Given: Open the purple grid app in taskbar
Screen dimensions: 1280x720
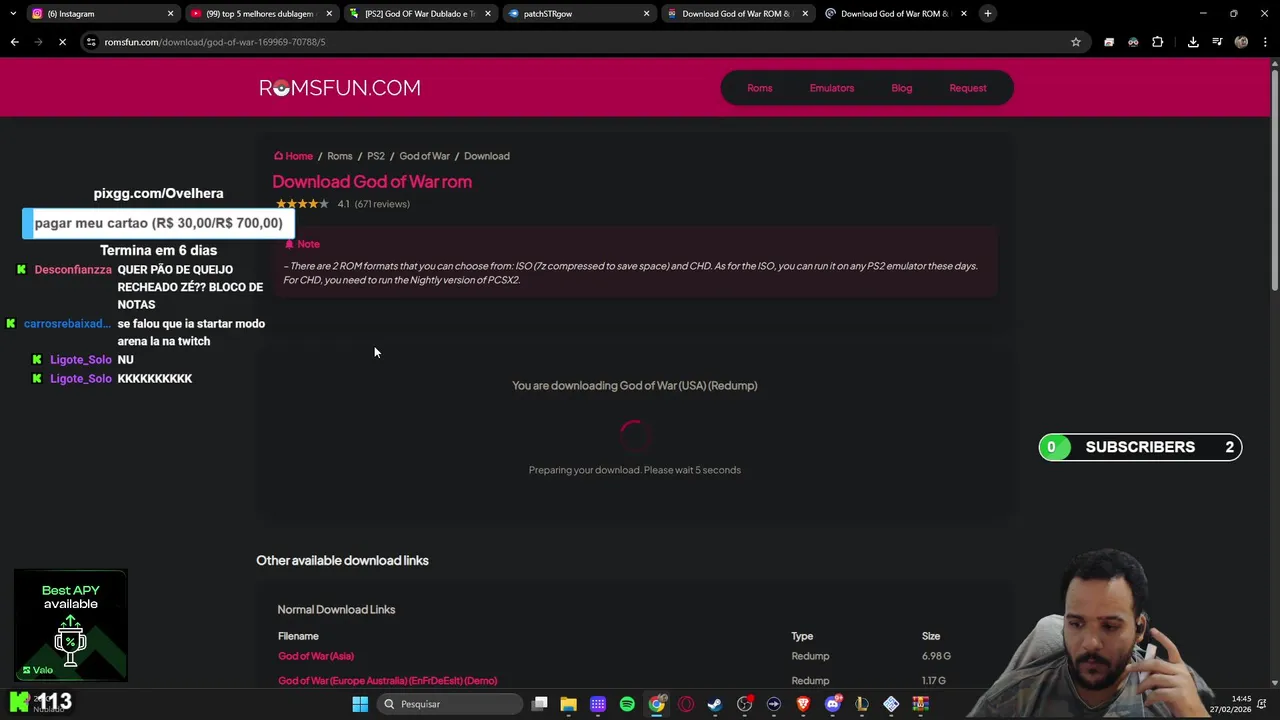Looking at the screenshot, I should coord(598,704).
